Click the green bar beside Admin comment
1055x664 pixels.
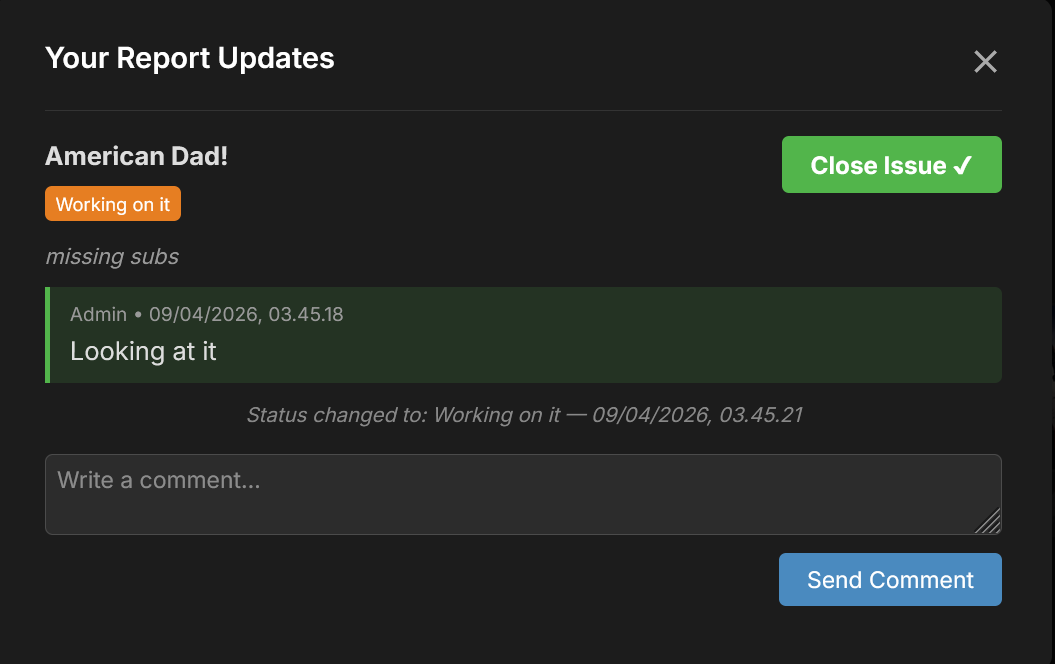[47, 335]
